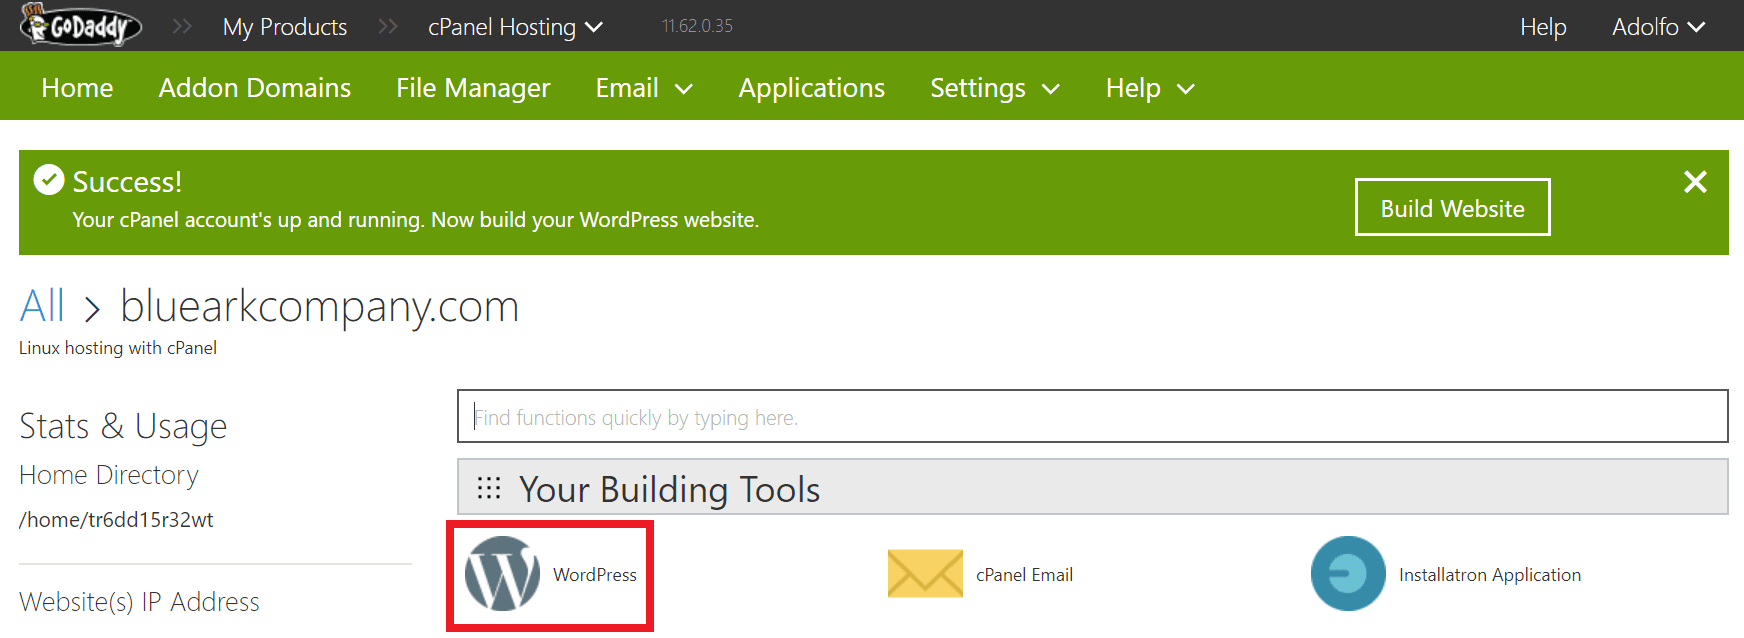The width and height of the screenshot is (1744, 638).
Task: Dismiss the Success banner with X
Action: pyautogui.click(x=1695, y=181)
